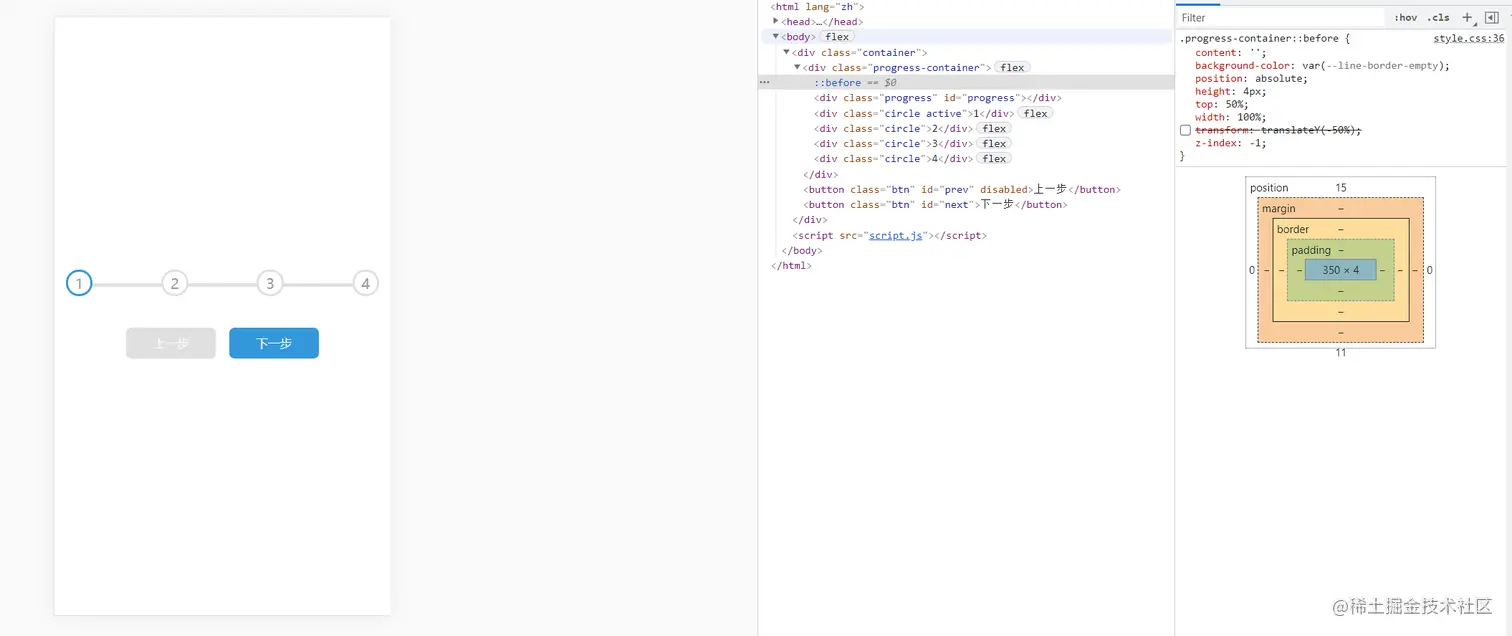This screenshot has height=636, width=1512.
Task: Click the .progress-container::before selector text
Action: [1259, 38]
